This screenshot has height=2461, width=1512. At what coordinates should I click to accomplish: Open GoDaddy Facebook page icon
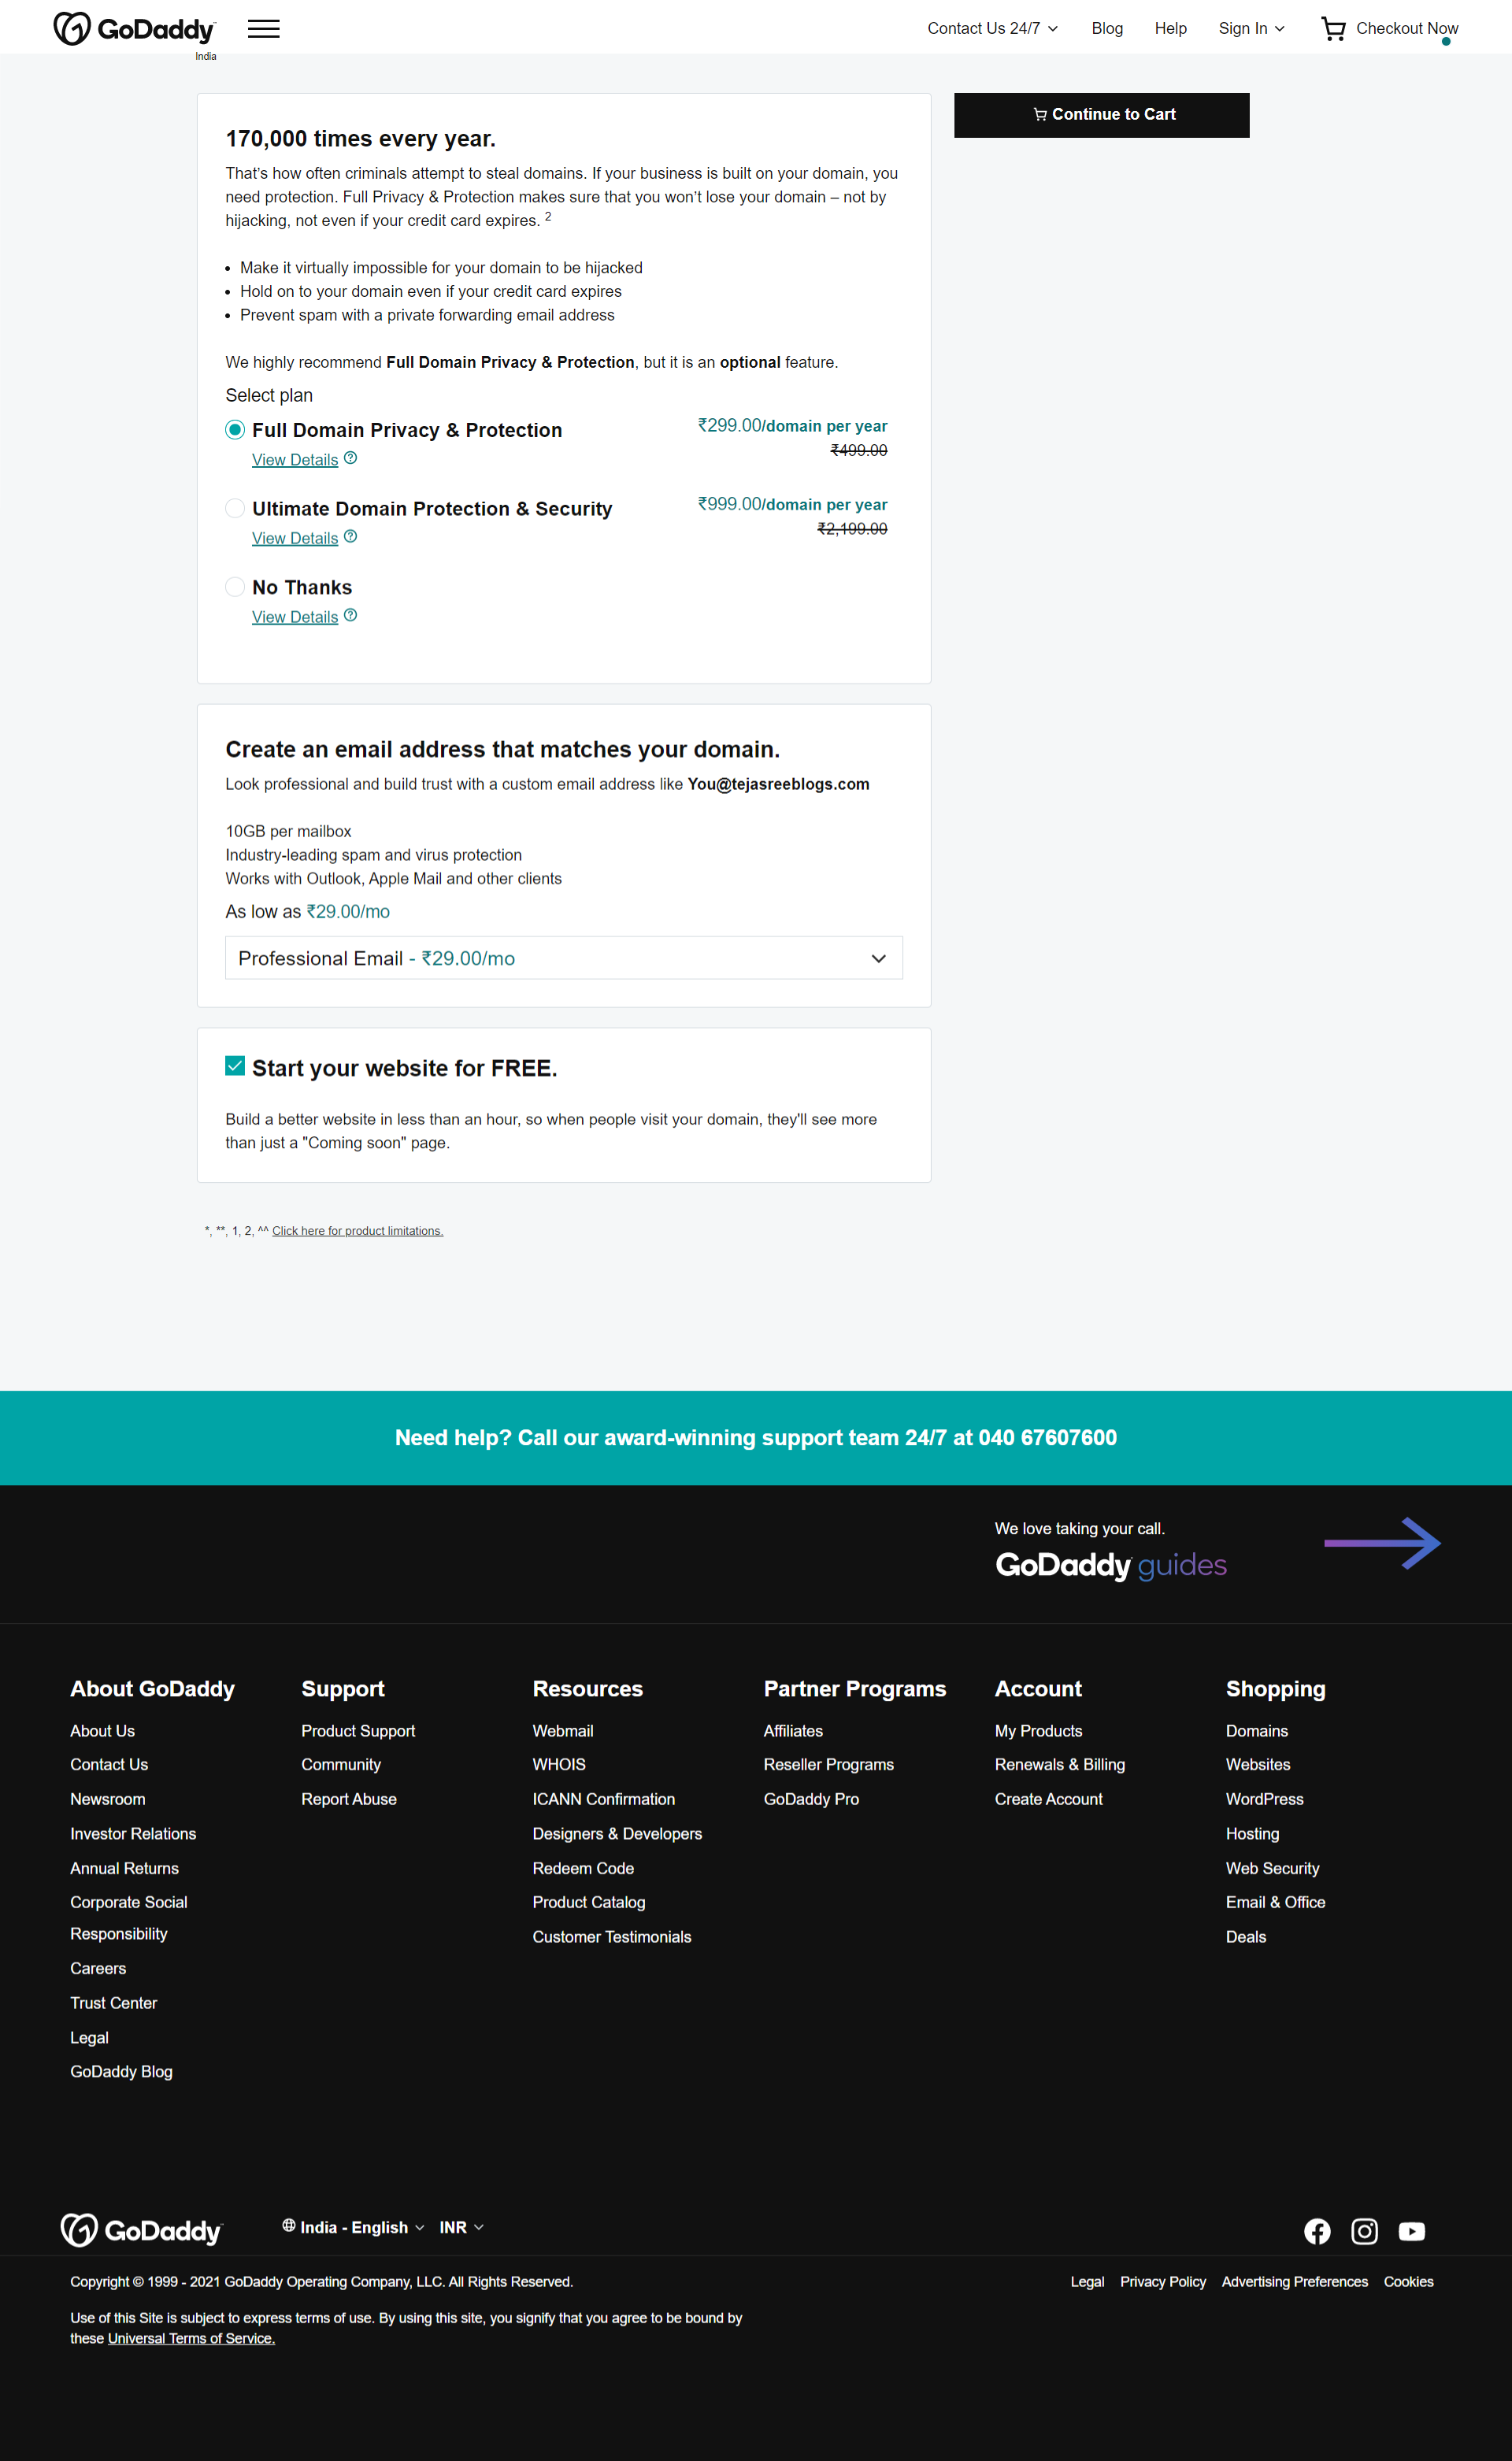[x=1317, y=2231]
